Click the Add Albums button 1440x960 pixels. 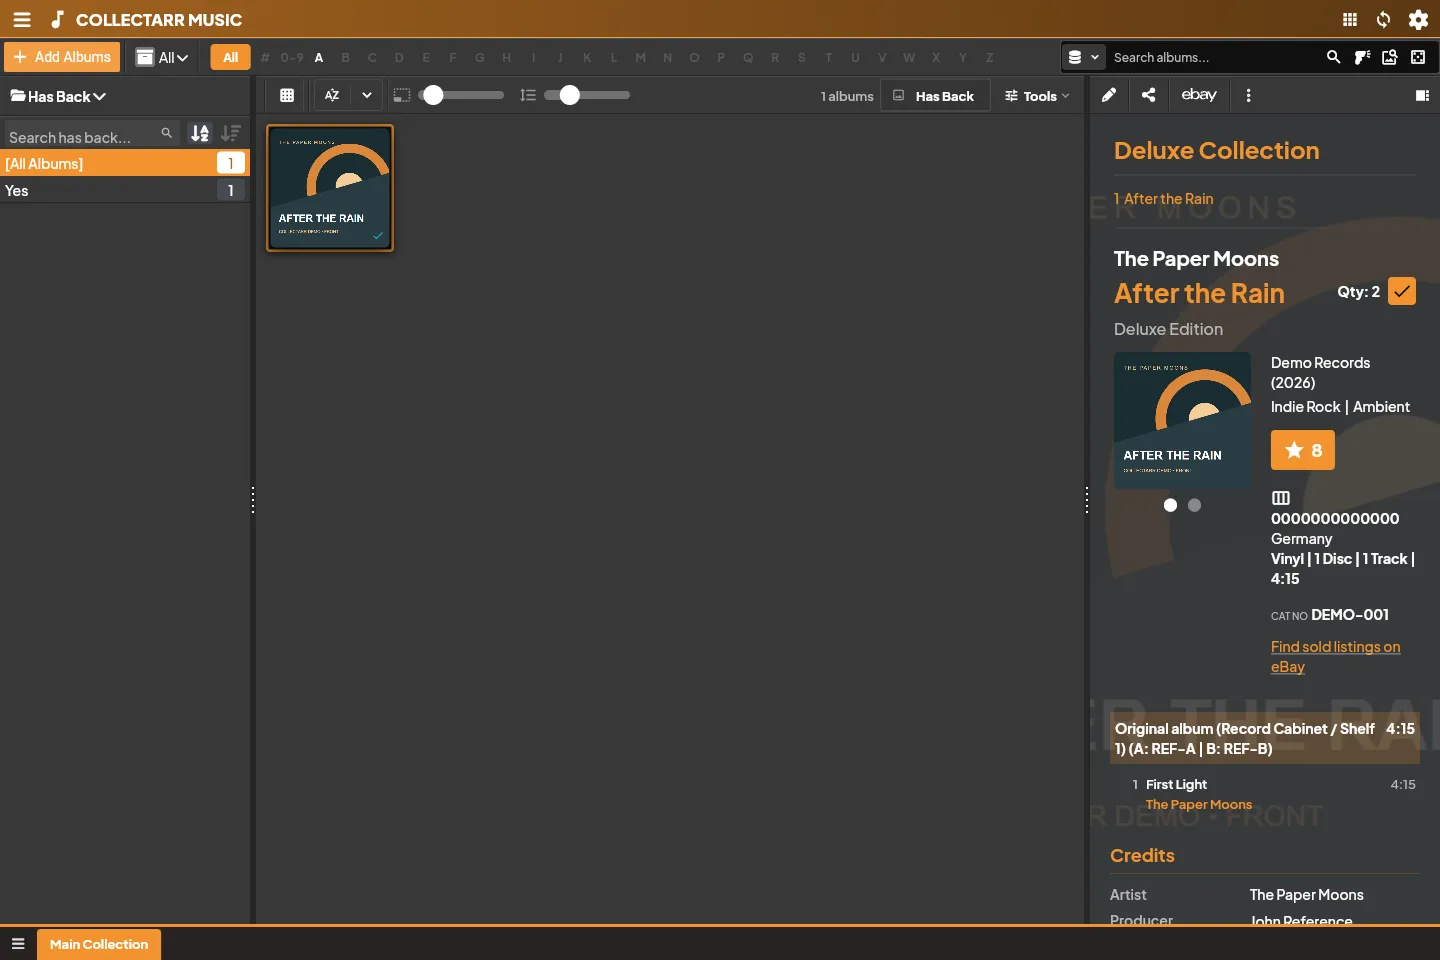[x=62, y=57]
